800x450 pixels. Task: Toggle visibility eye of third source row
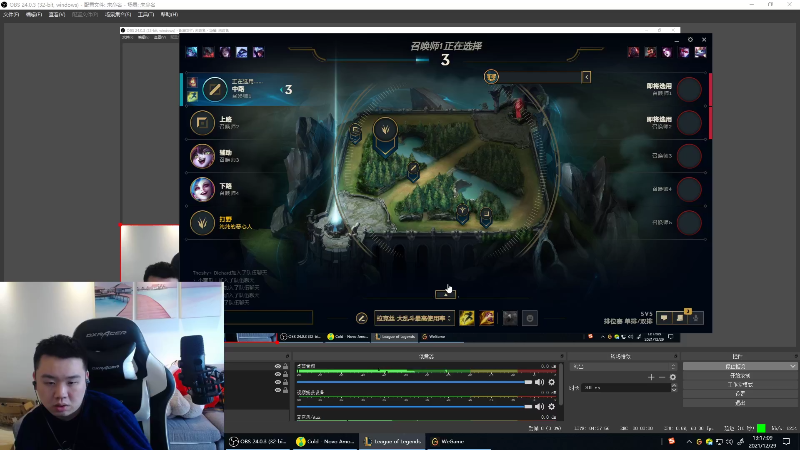tap(278, 382)
